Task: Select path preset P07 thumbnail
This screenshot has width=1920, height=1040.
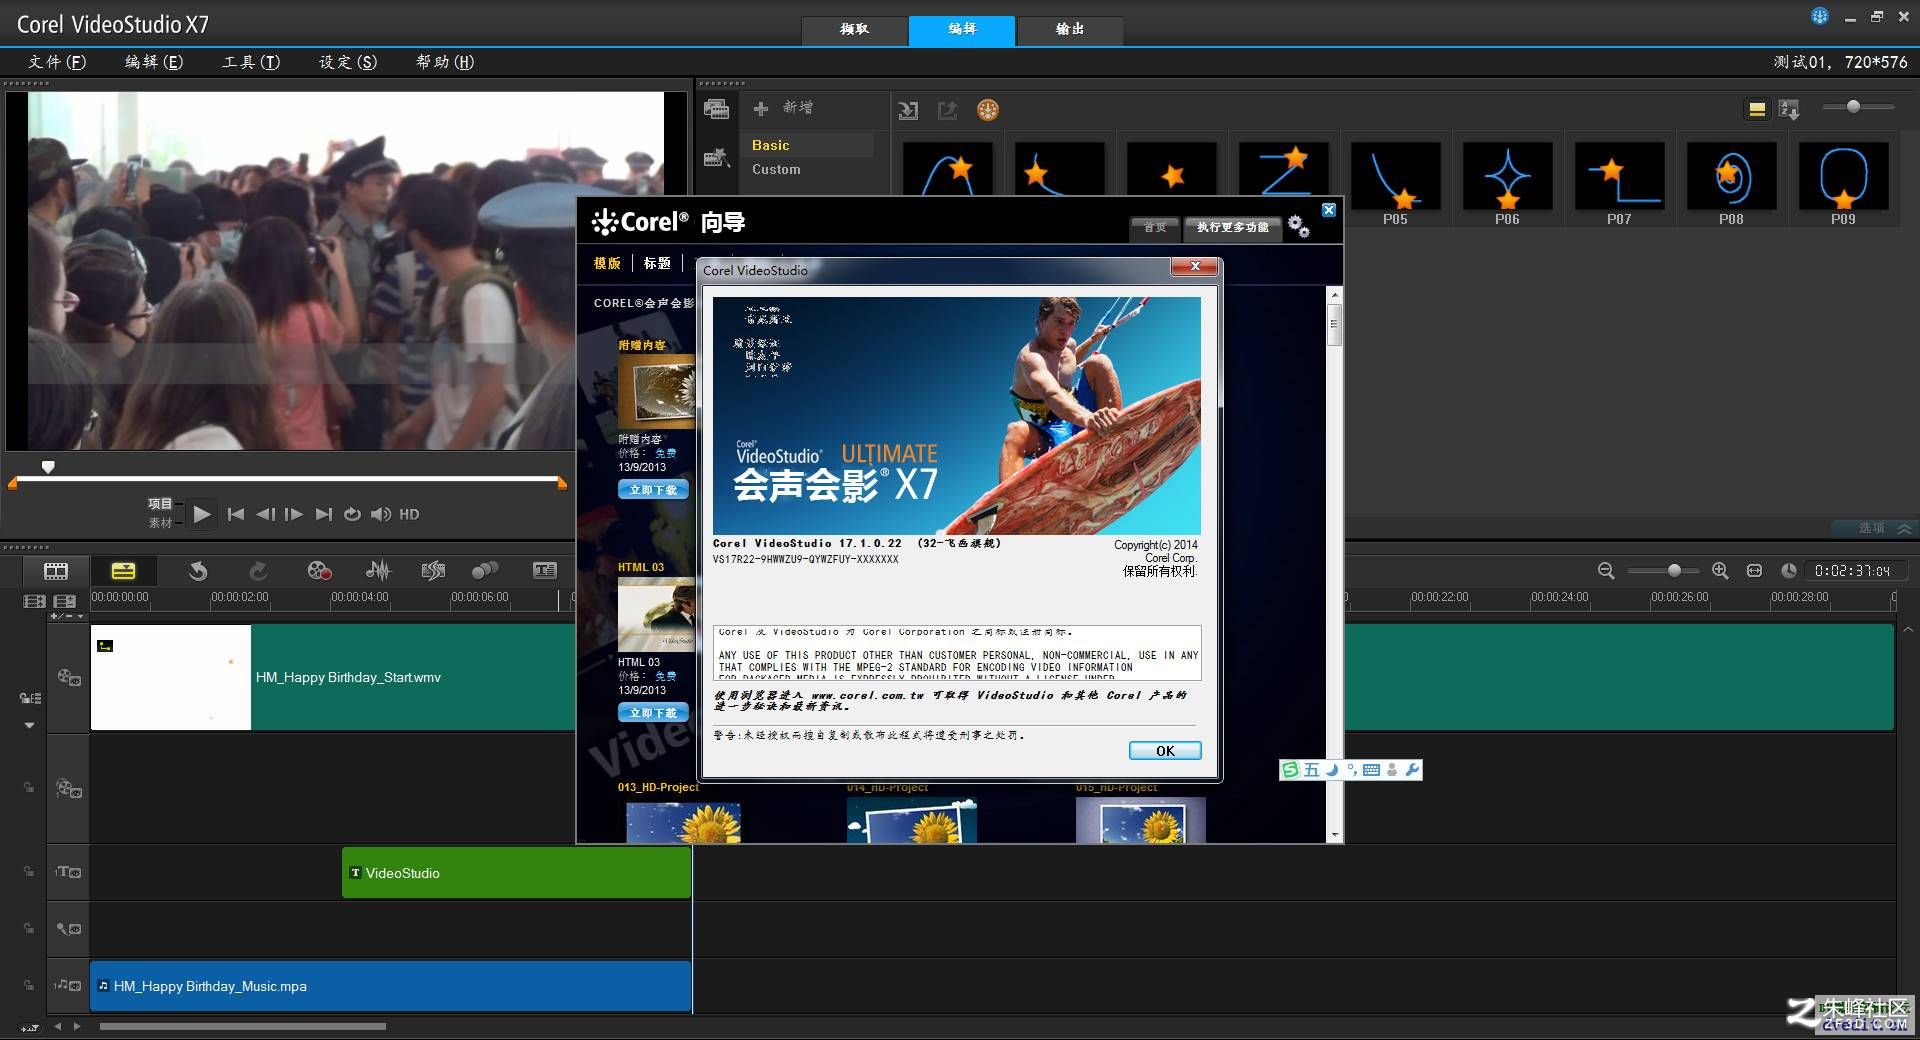Action: [x=1619, y=176]
